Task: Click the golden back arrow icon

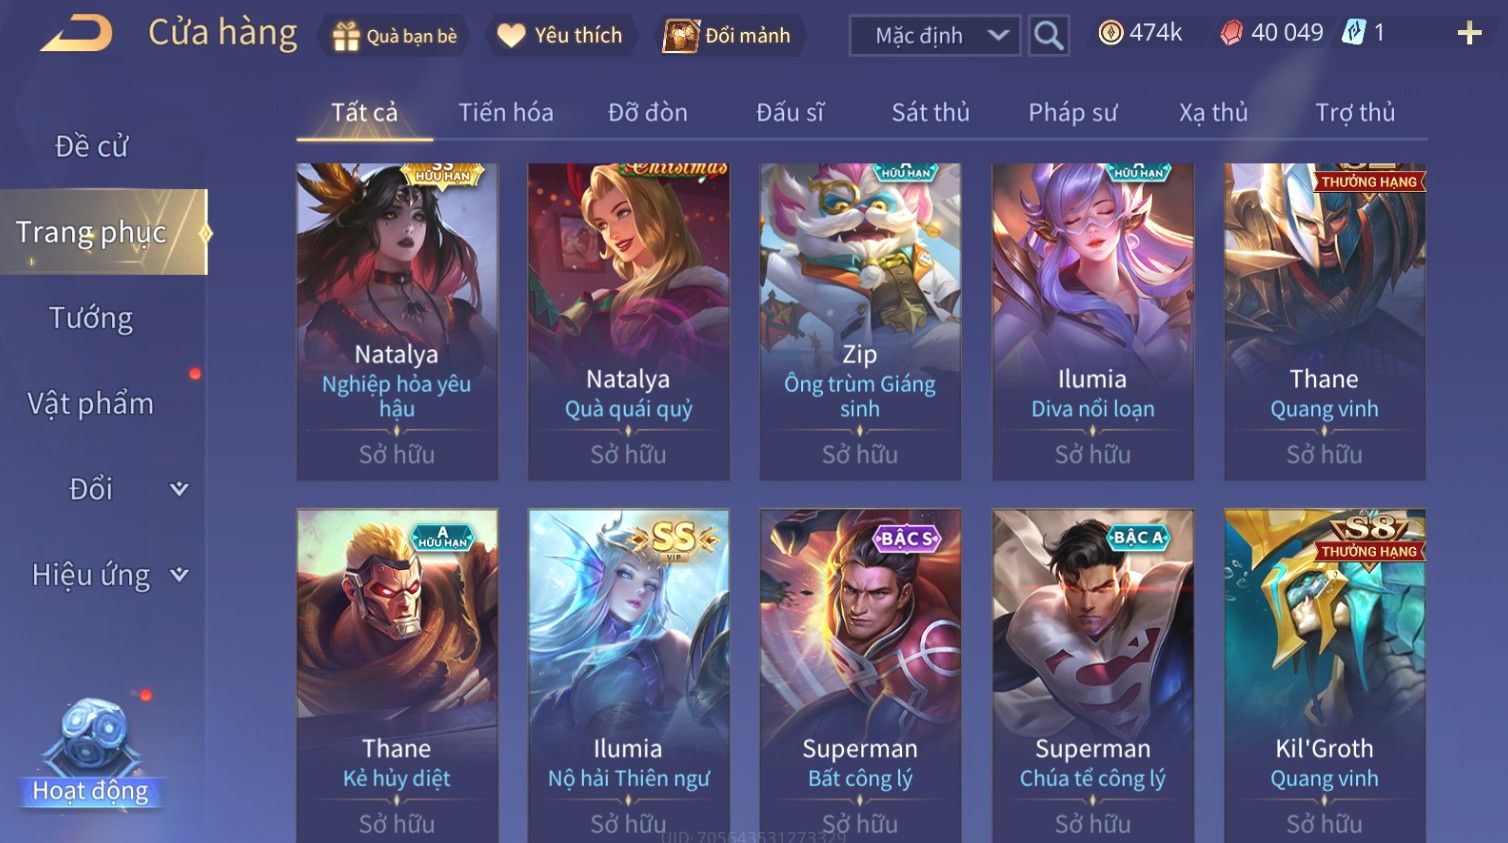Action: (76, 34)
